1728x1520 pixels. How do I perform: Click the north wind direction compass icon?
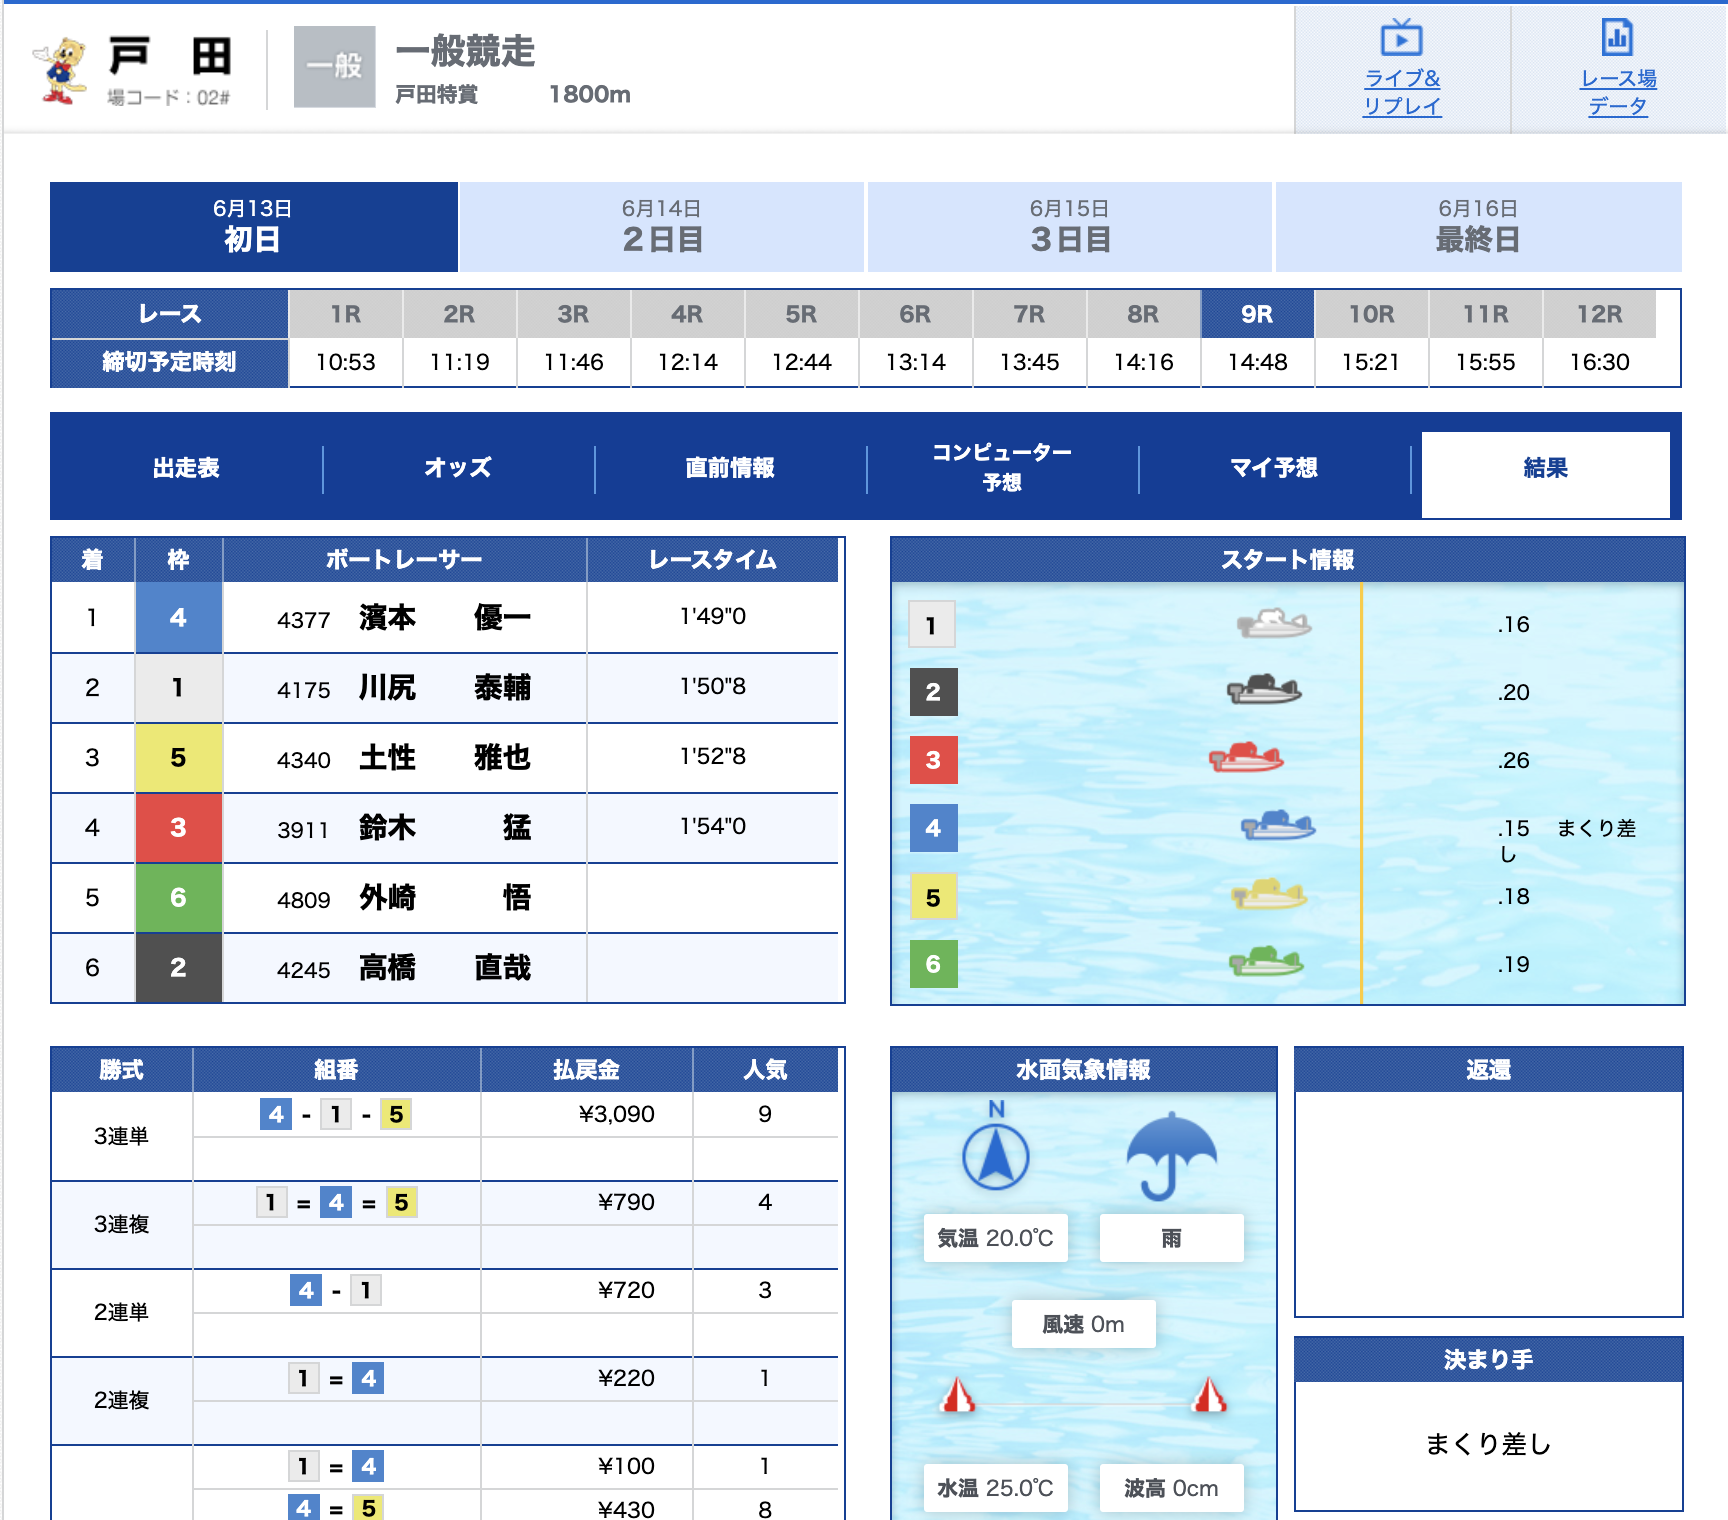(995, 1155)
